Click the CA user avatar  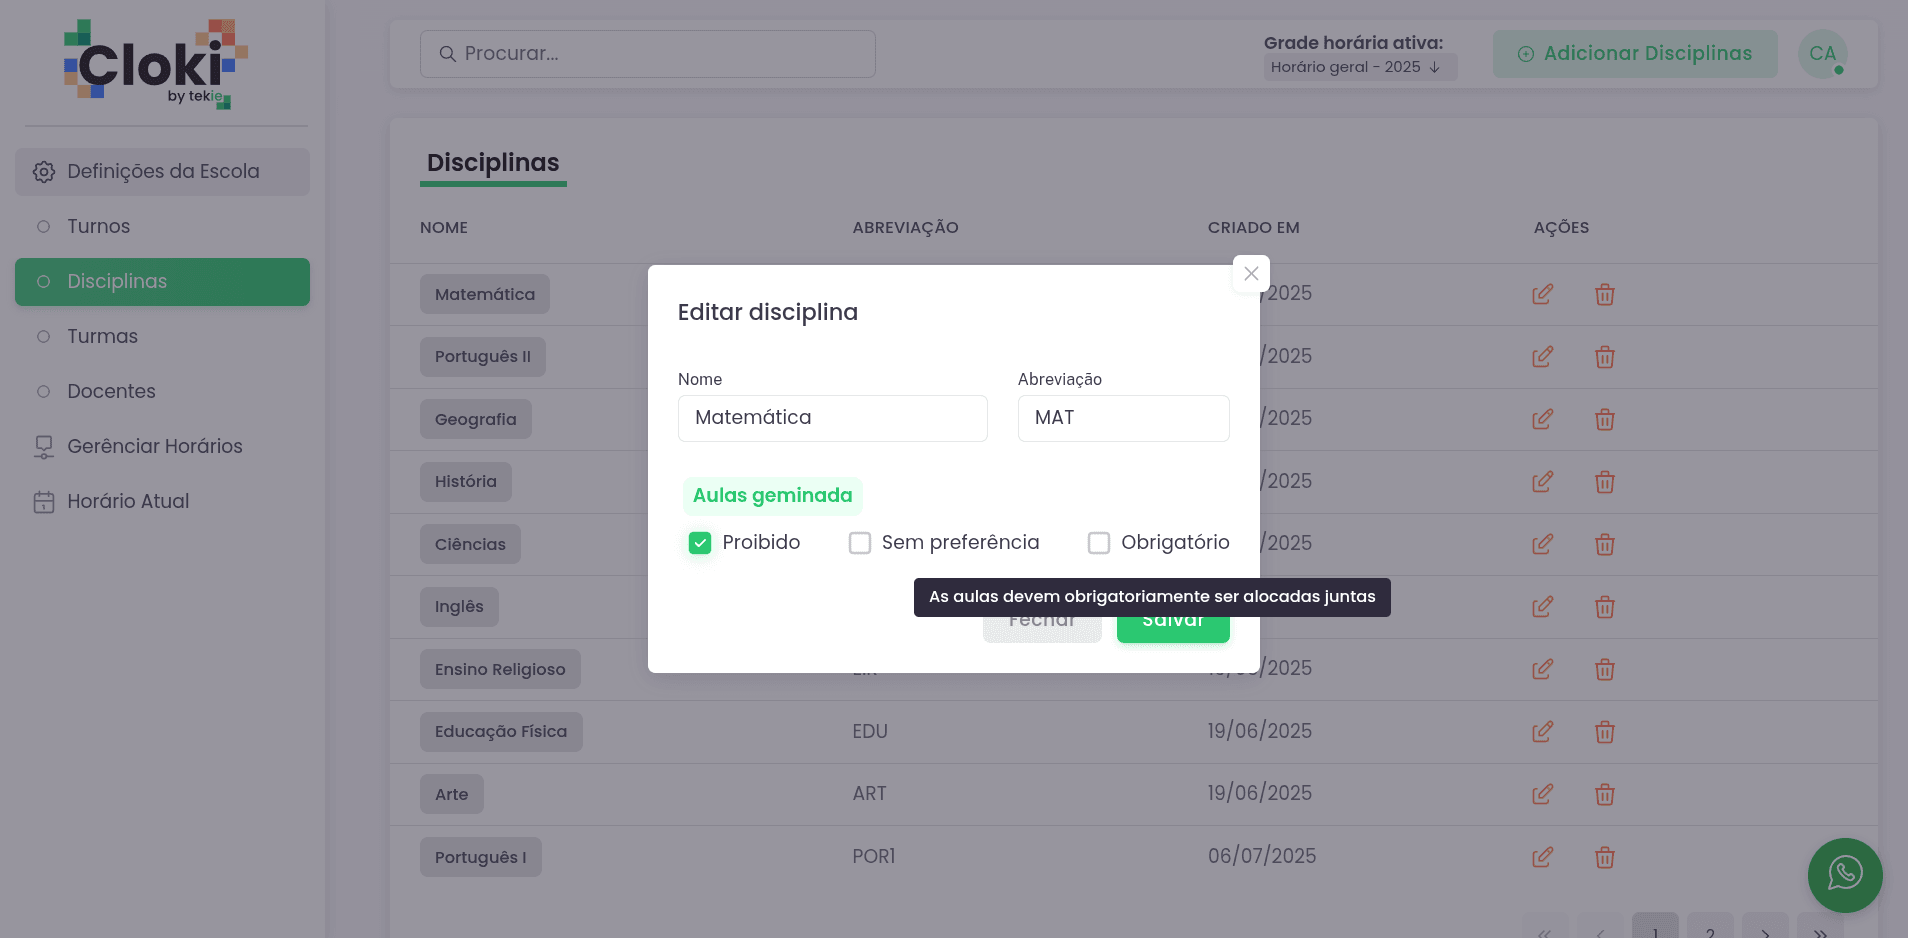click(x=1822, y=54)
